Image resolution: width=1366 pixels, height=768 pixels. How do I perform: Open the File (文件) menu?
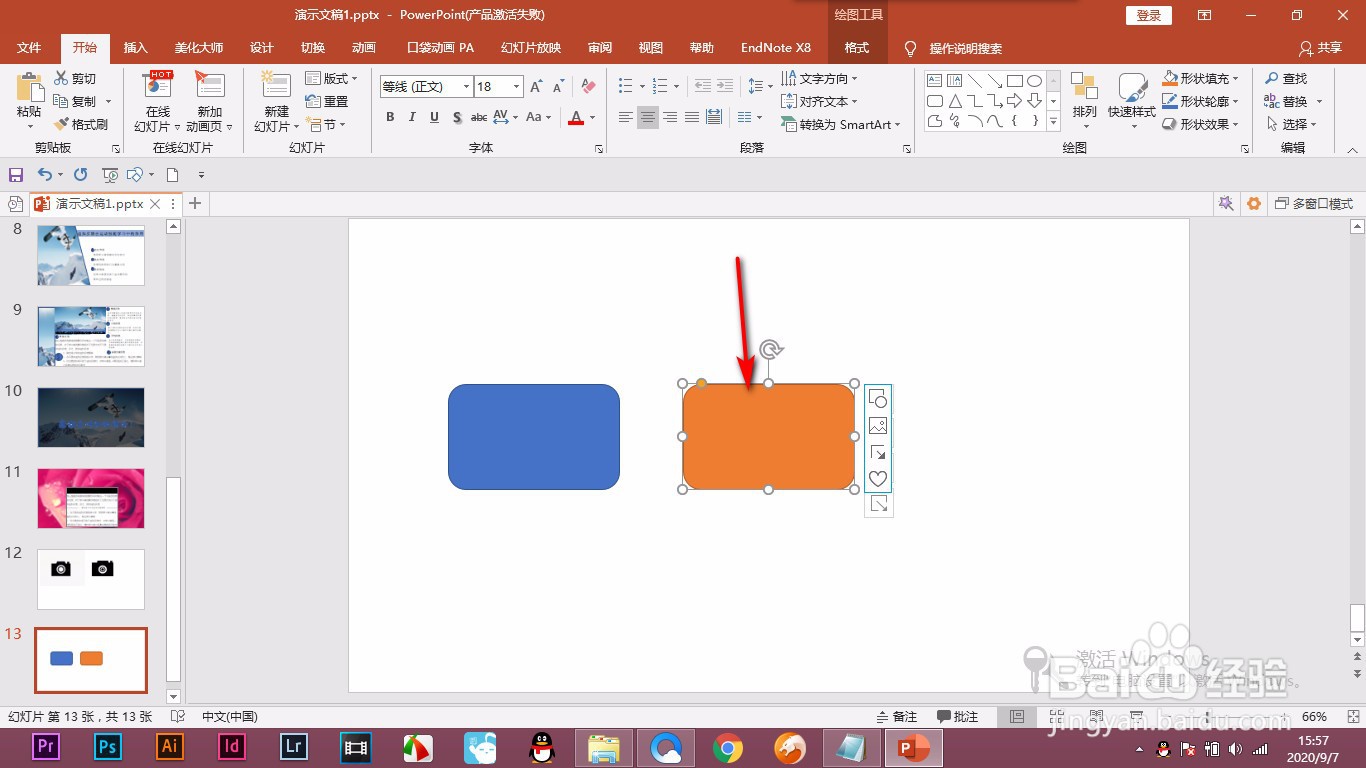pyautogui.click(x=29, y=48)
